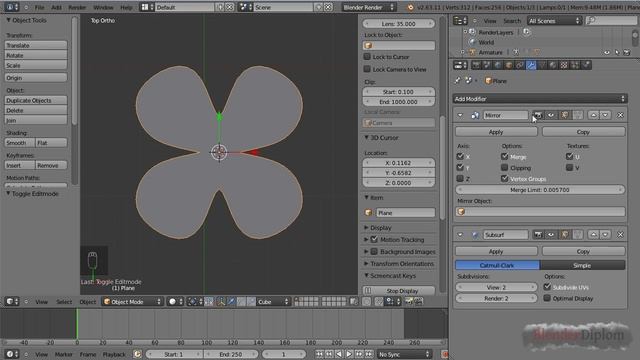The width and height of the screenshot is (640, 360).
Task: Toggle the Vertex Groups checkbox
Action: (x=504, y=178)
